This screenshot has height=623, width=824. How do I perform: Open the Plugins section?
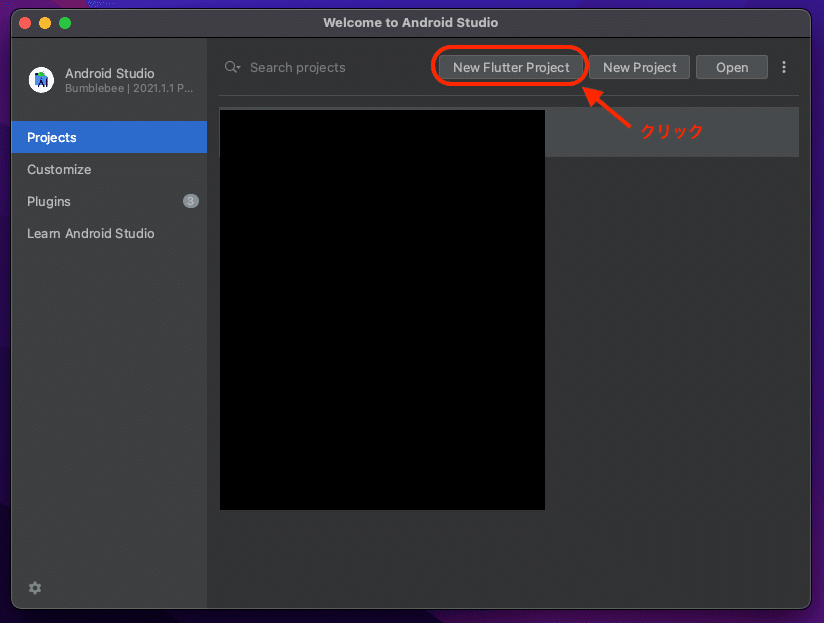tap(109, 201)
